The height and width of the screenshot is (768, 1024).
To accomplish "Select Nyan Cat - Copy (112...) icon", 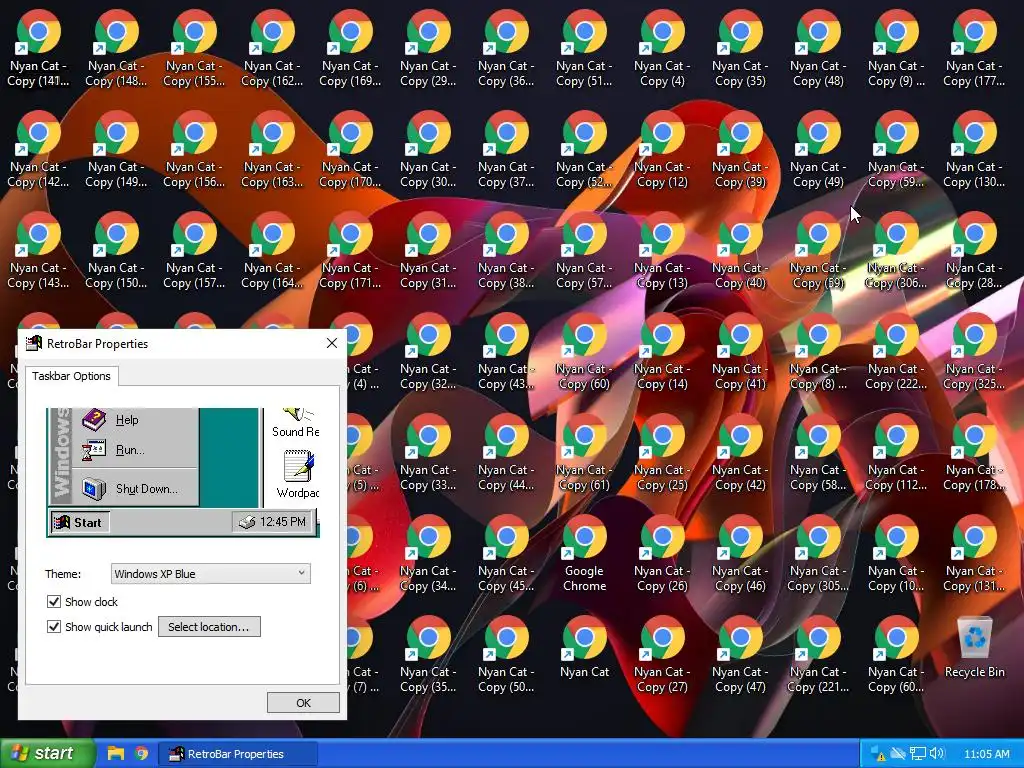I will (x=896, y=453).
